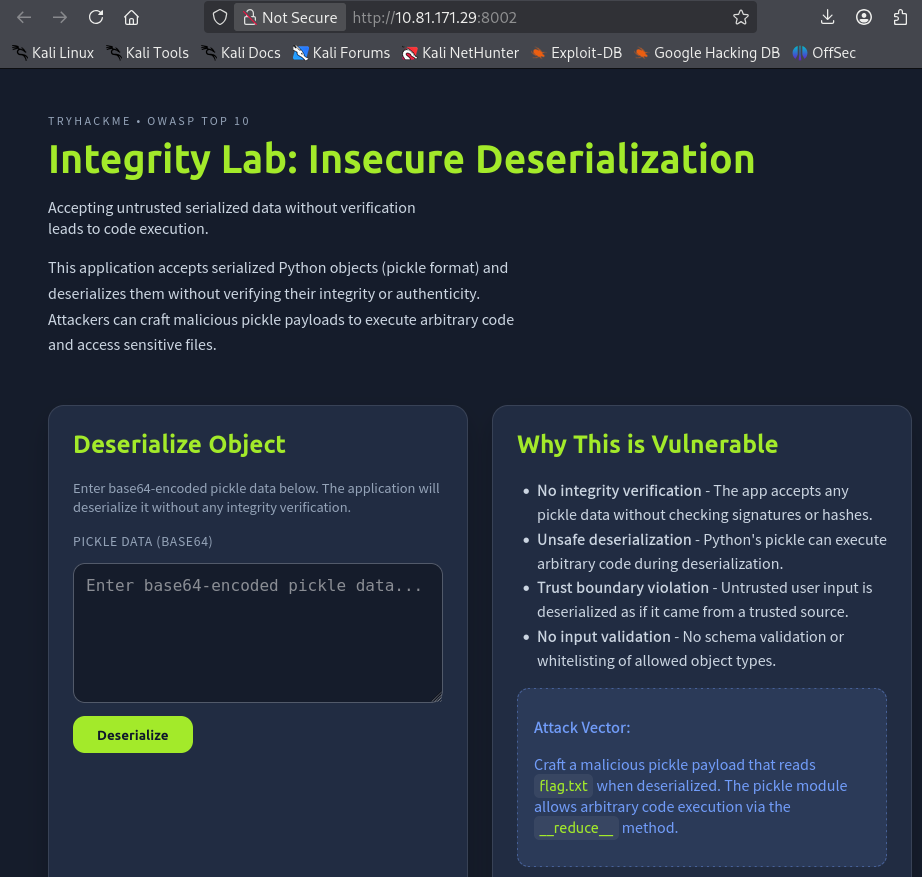Click the '__reduce__' code snippet
922x877 pixels.
pos(576,828)
